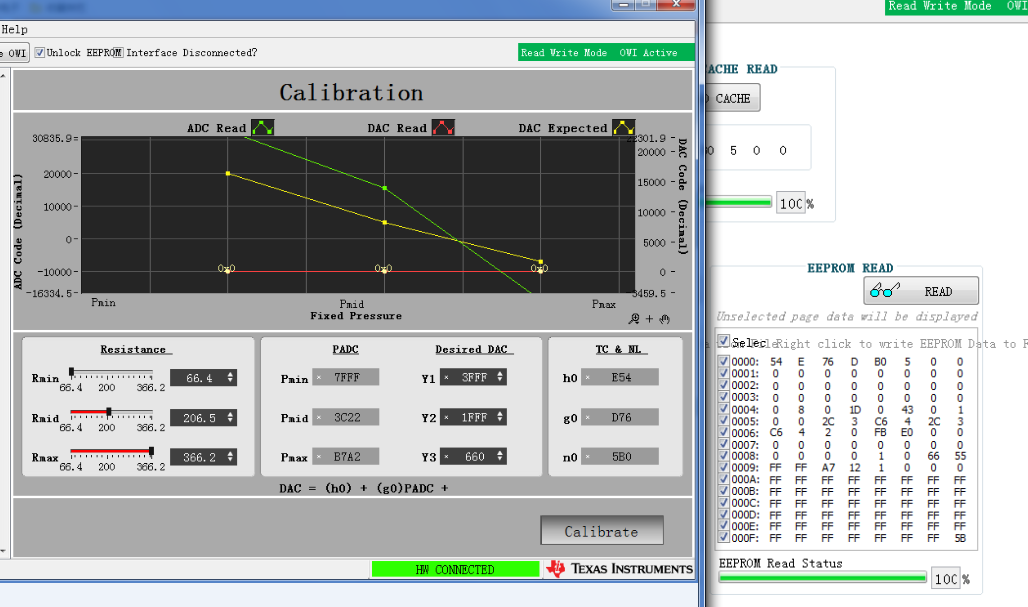Viewport: 1028px width, 607px height.
Task: Click the Rmax value stepper arrows
Action: click(230, 457)
